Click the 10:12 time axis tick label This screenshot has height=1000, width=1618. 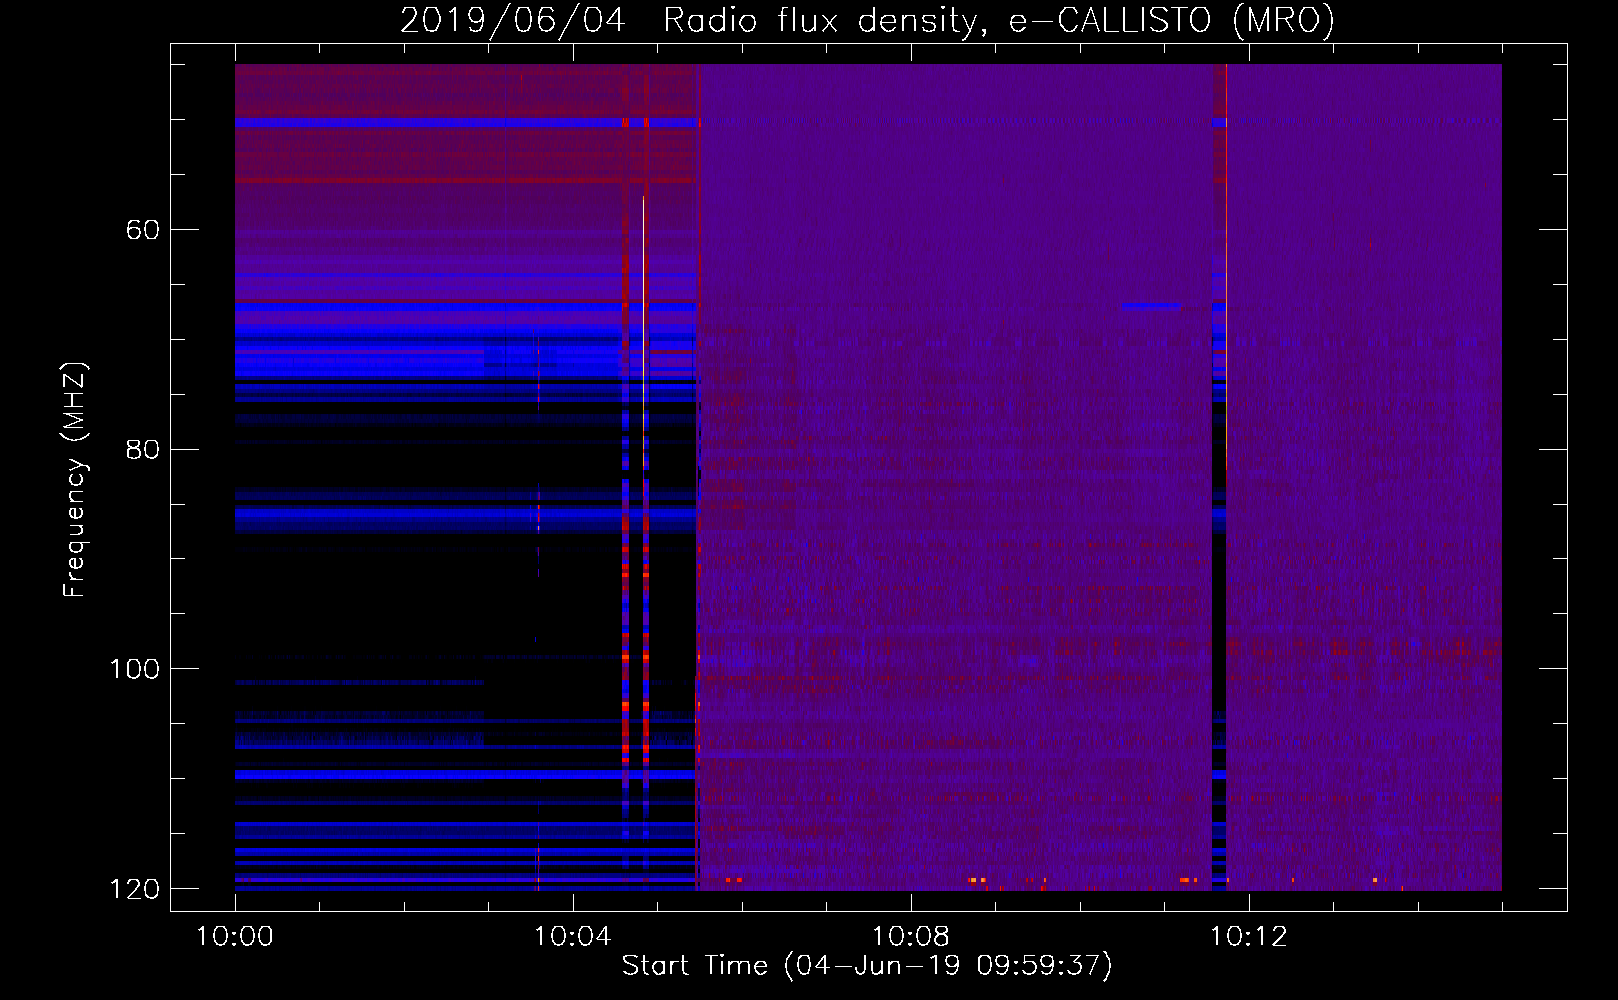point(1249,936)
